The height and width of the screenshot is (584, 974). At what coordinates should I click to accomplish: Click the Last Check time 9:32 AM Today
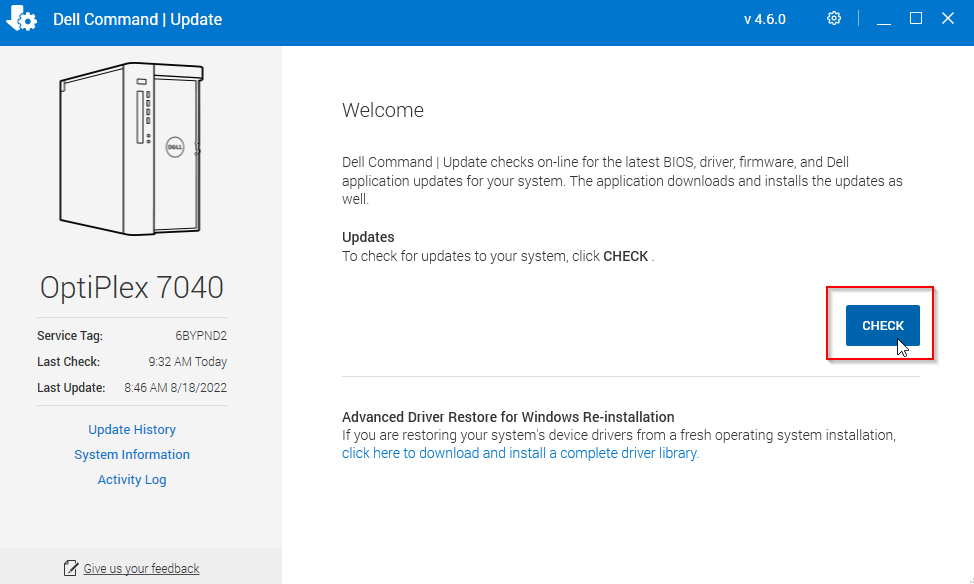188,362
